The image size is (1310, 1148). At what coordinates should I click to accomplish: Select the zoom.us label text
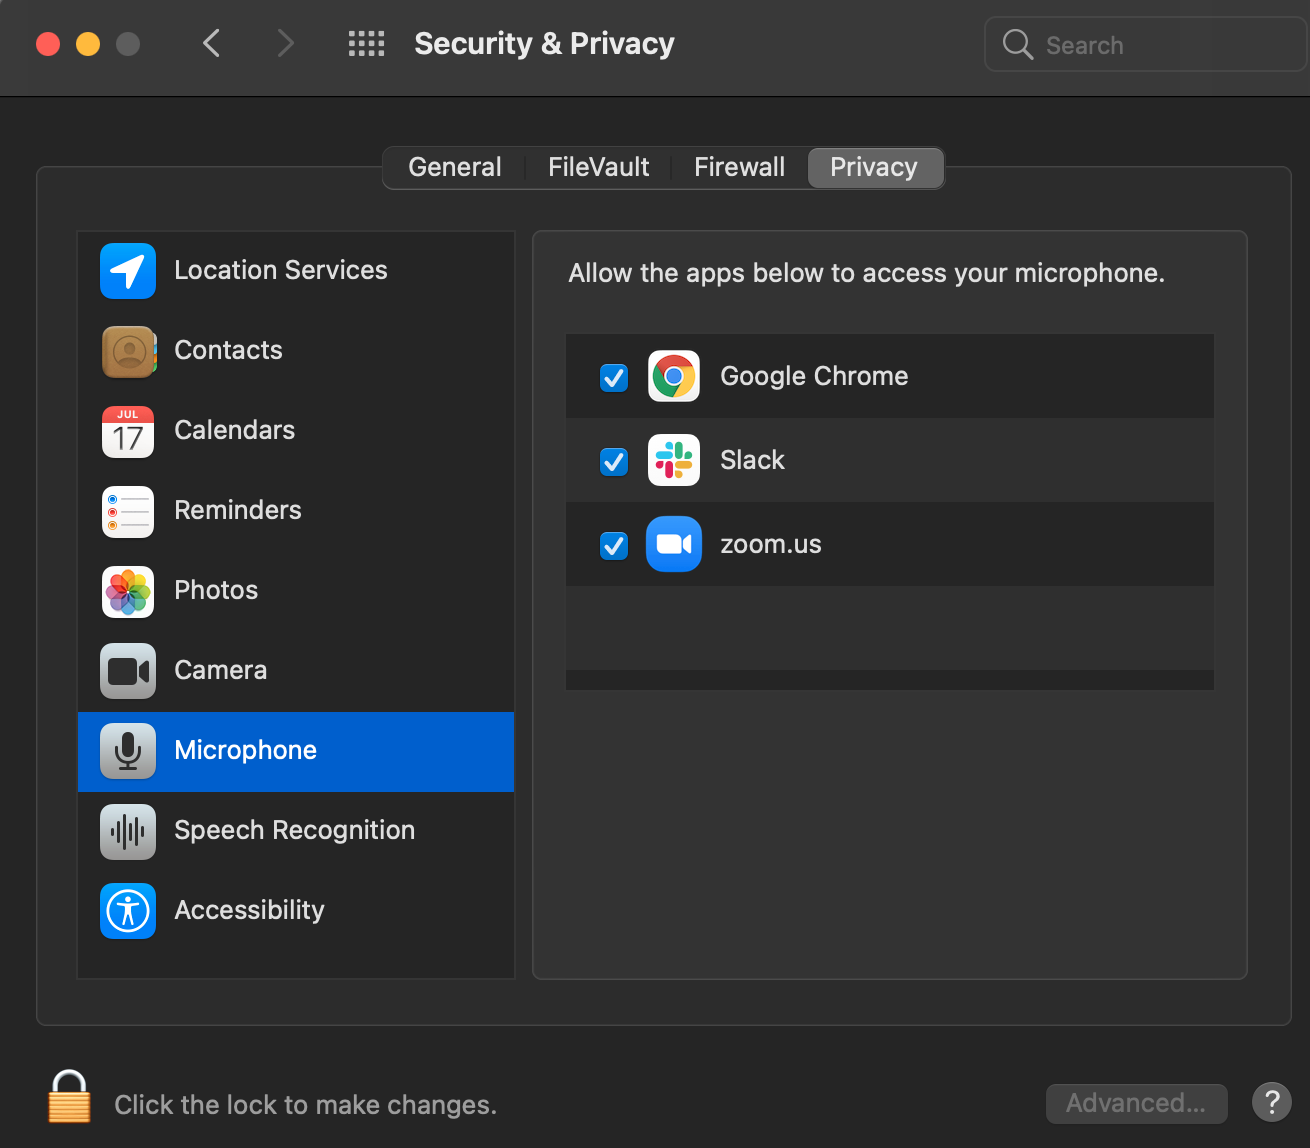pyautogui.click(x=771, y=544)
